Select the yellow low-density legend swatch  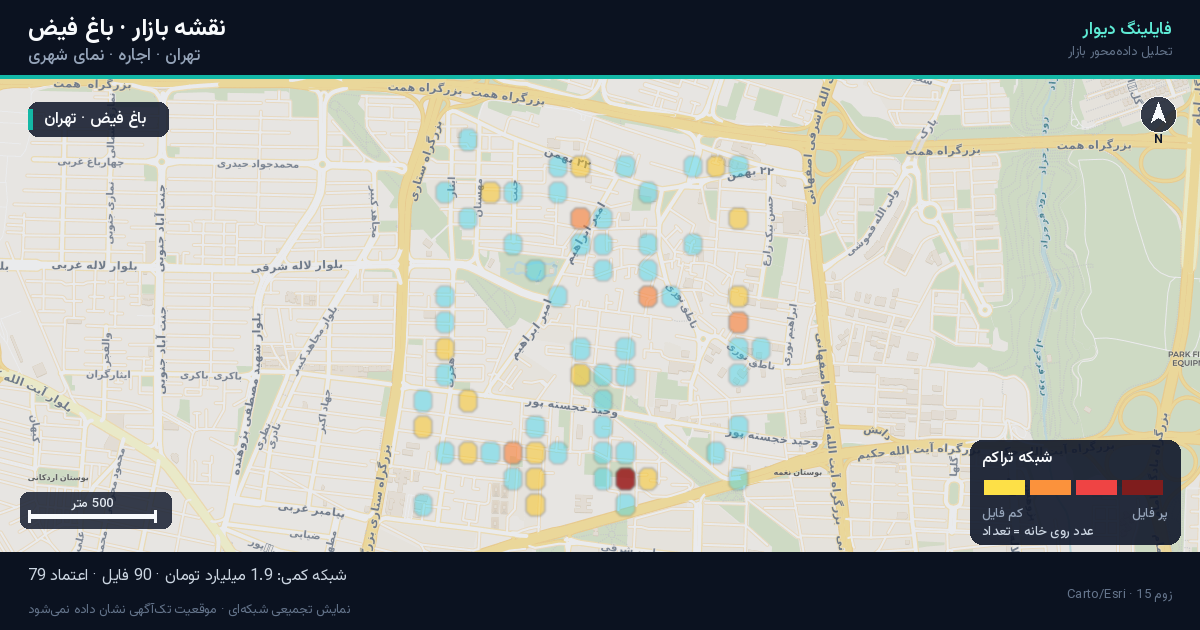click(1004, 488)
